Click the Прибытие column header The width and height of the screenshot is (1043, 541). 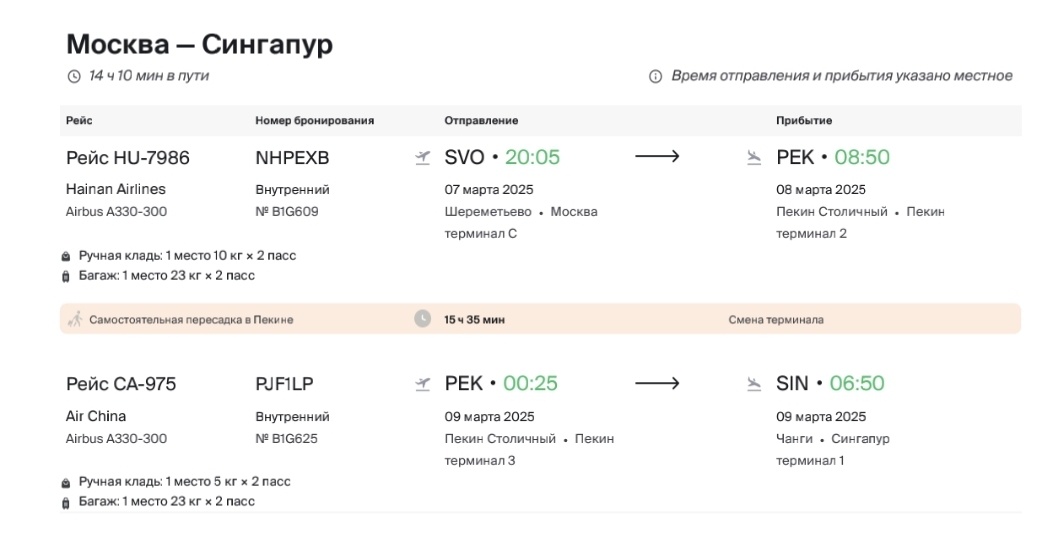tap(804, 120)
